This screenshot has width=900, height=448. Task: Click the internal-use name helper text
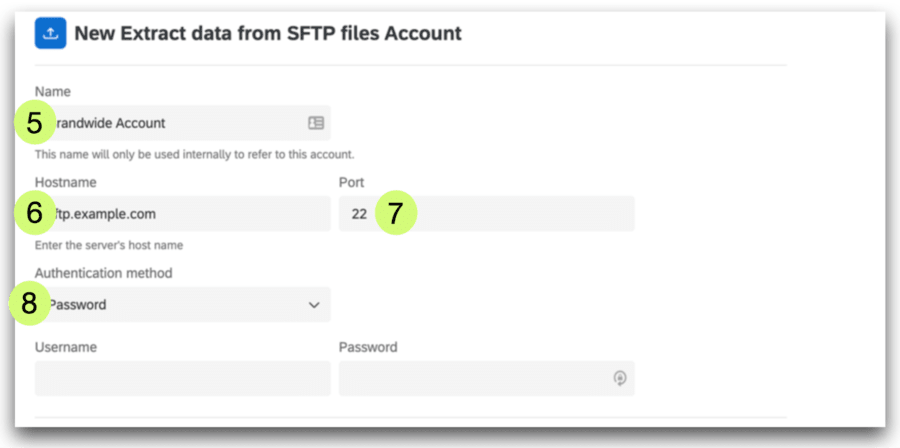point(194,154)
